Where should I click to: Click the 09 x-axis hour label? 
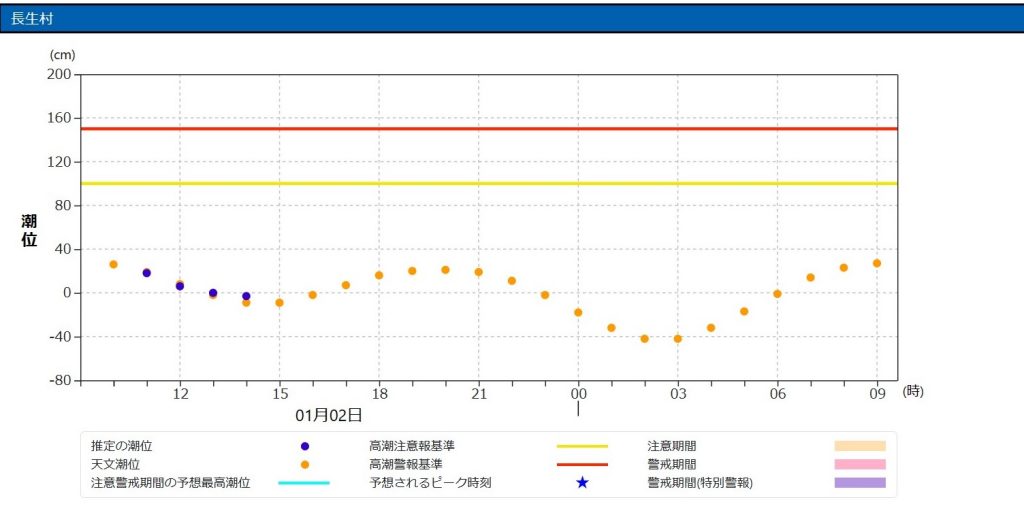(877, 394)
